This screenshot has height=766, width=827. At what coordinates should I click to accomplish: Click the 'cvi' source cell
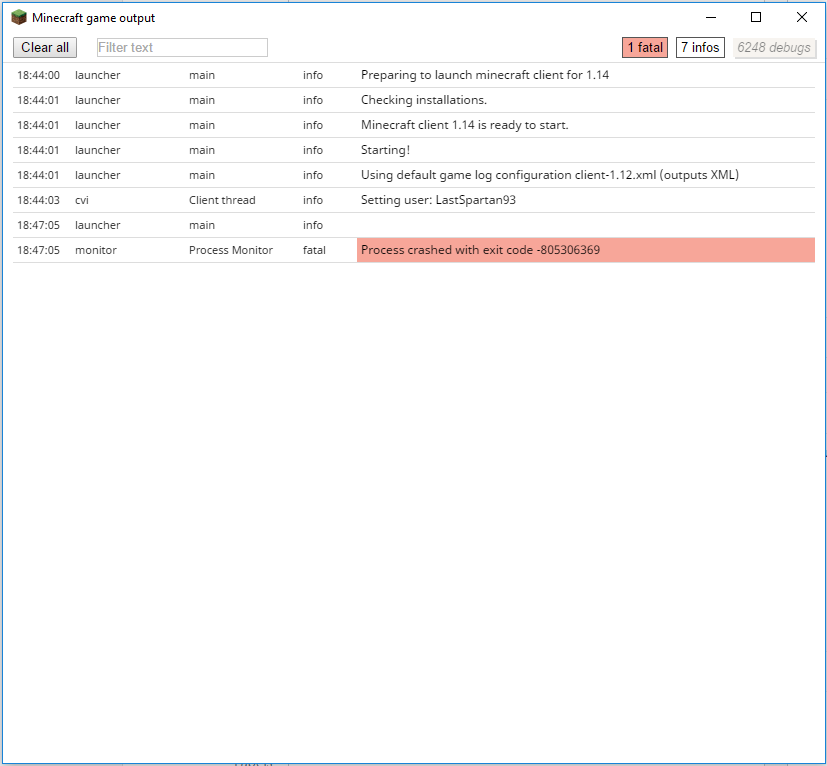point(82,200)
